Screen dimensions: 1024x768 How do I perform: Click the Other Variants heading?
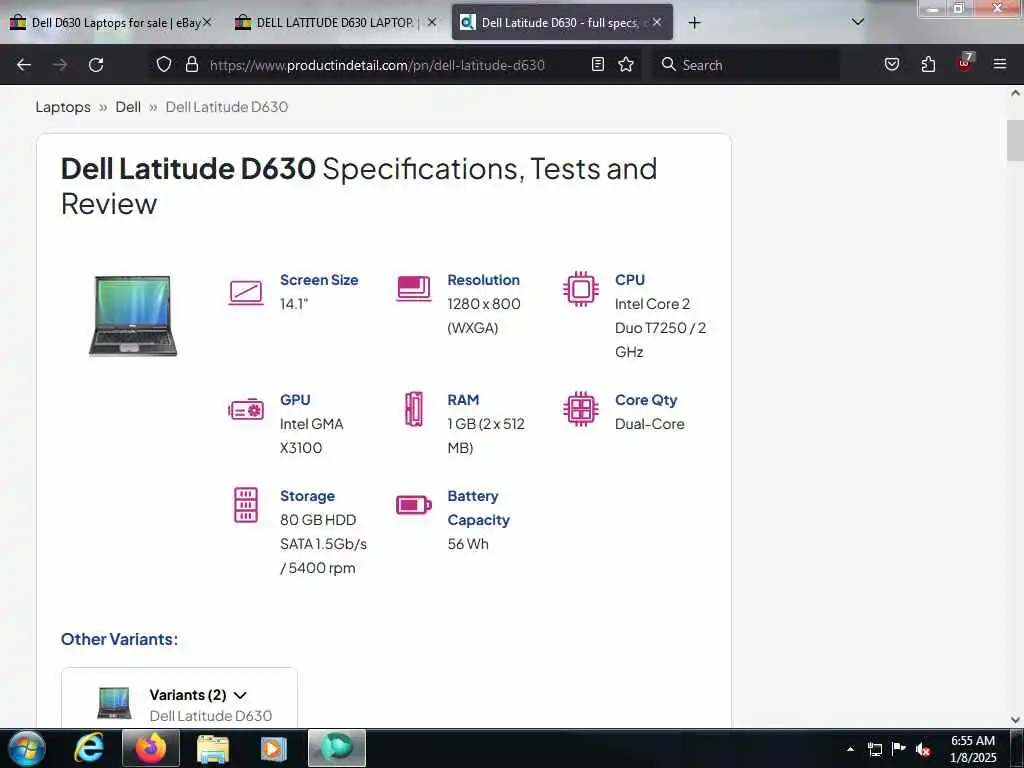click(x=119, y=639)
